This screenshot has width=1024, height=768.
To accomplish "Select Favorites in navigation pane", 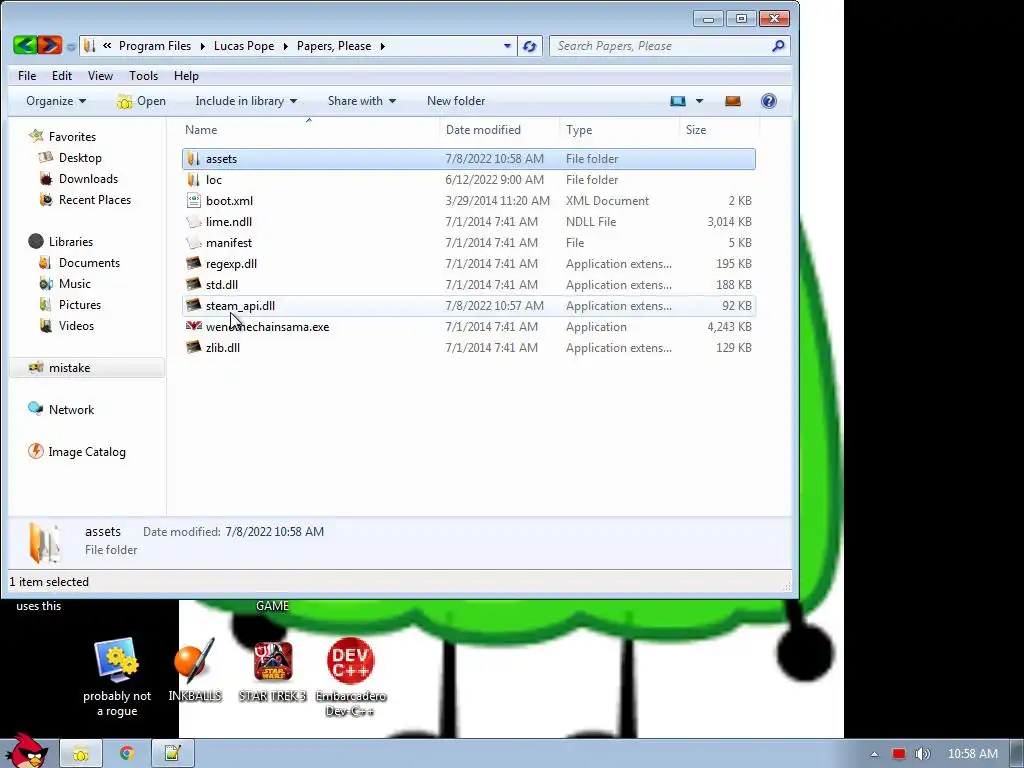I will (x=72, y=136).
